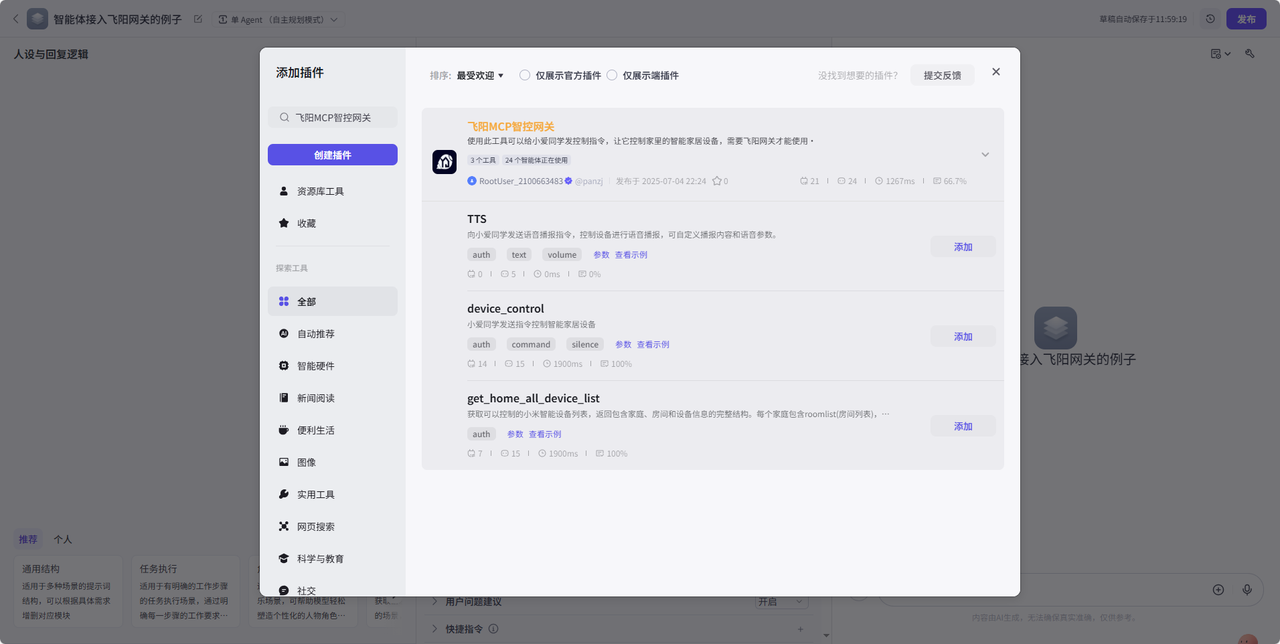Click the 创建插件 button
Screen dimensions: 1280x644
[332, 154]
